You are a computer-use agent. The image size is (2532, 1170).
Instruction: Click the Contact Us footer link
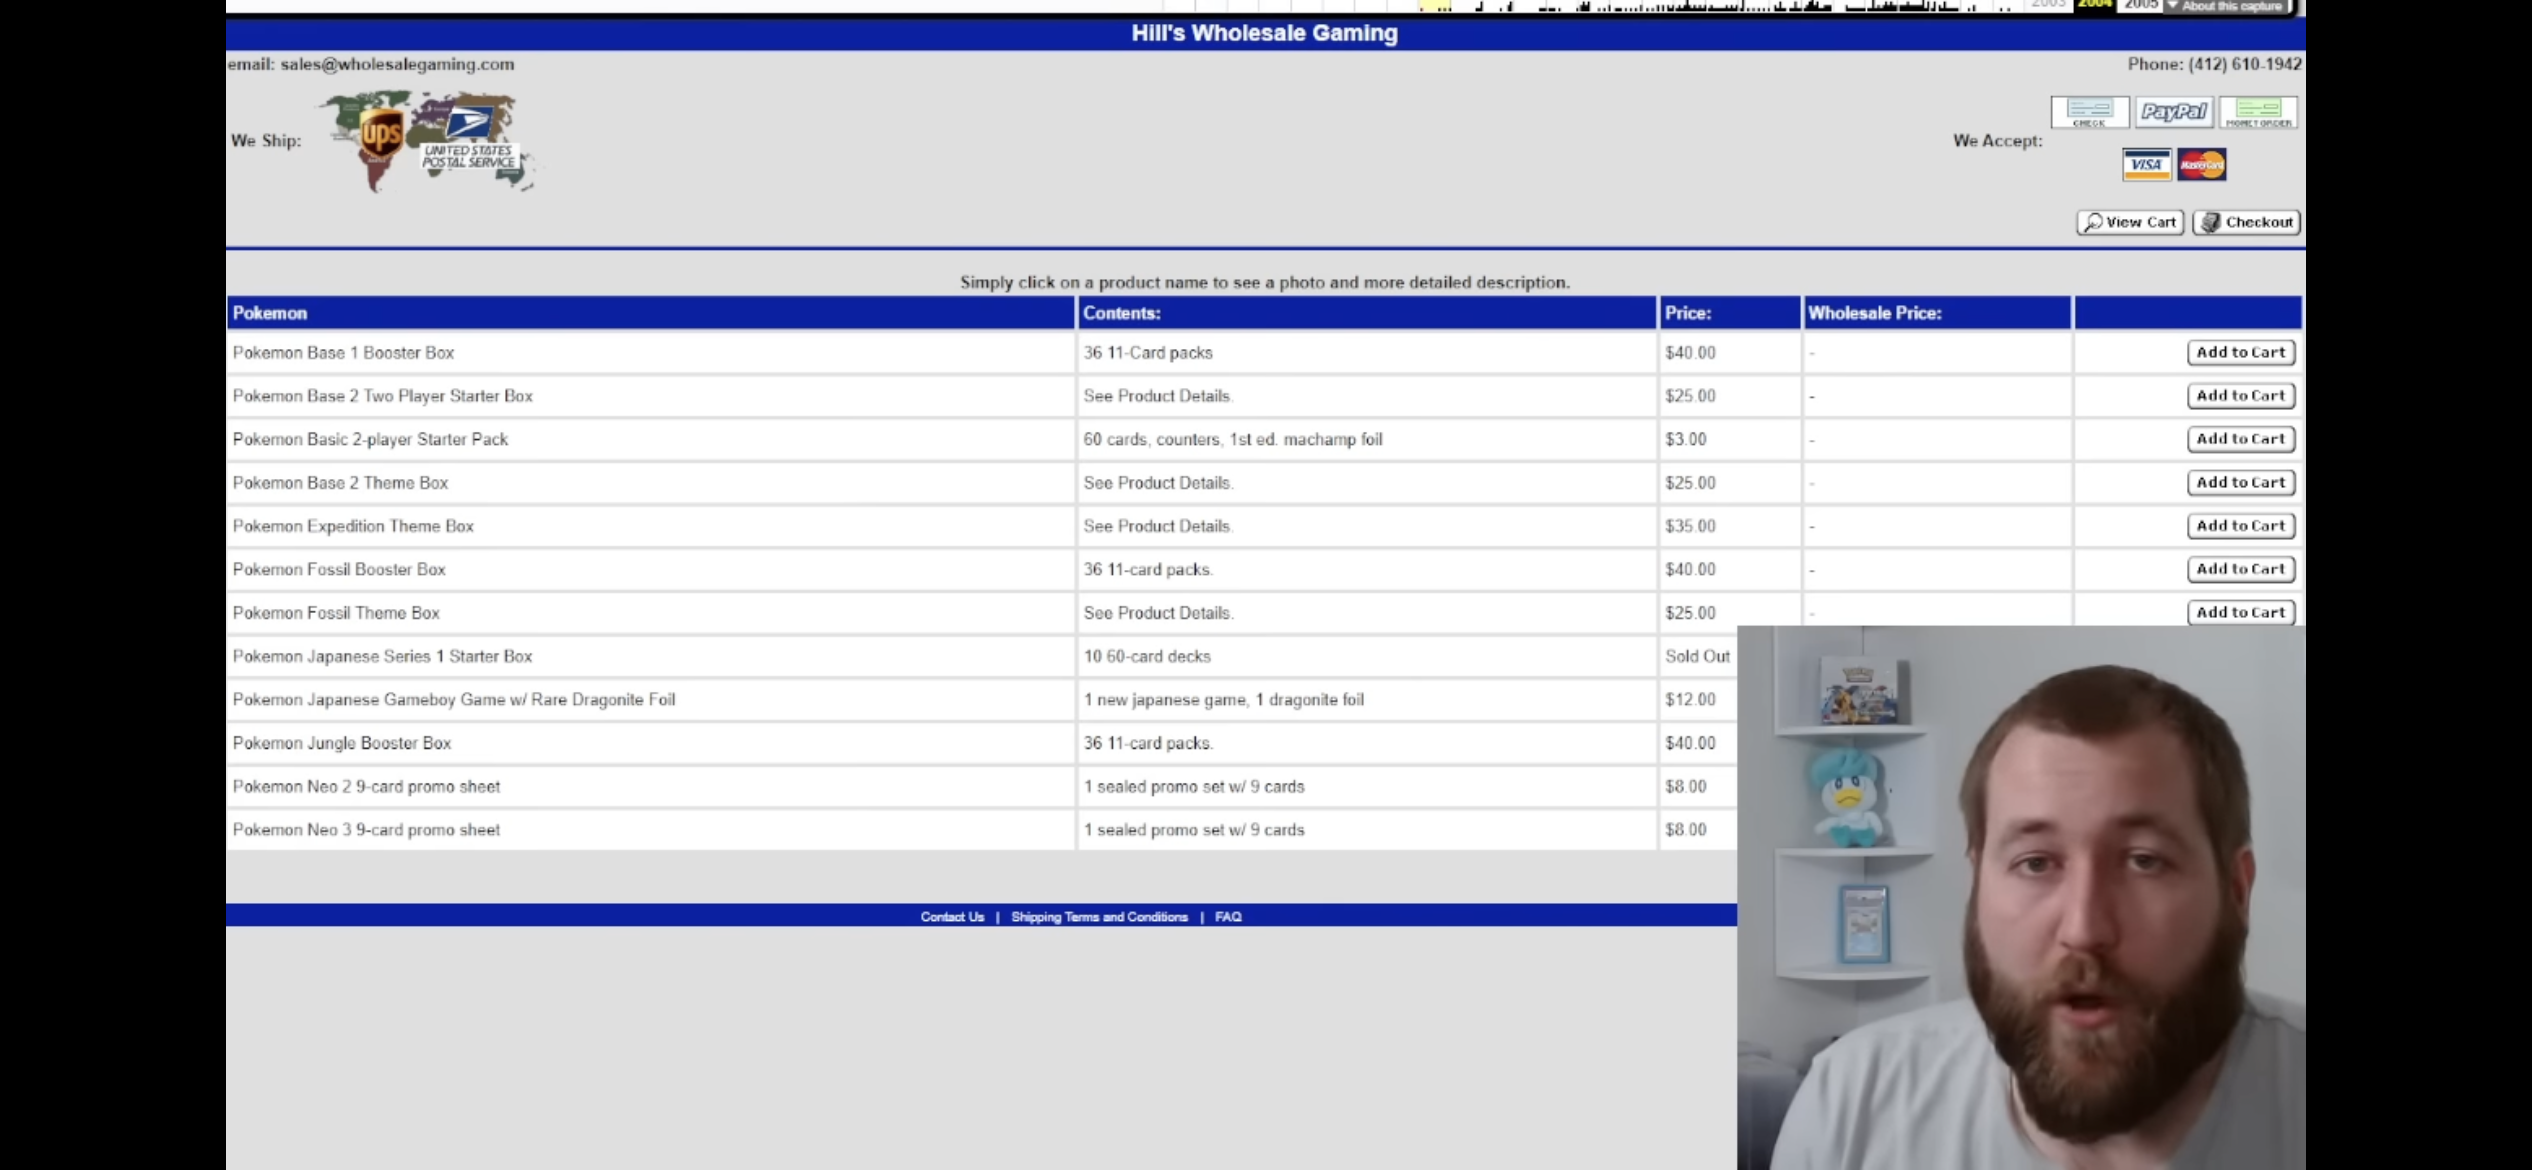952,917
